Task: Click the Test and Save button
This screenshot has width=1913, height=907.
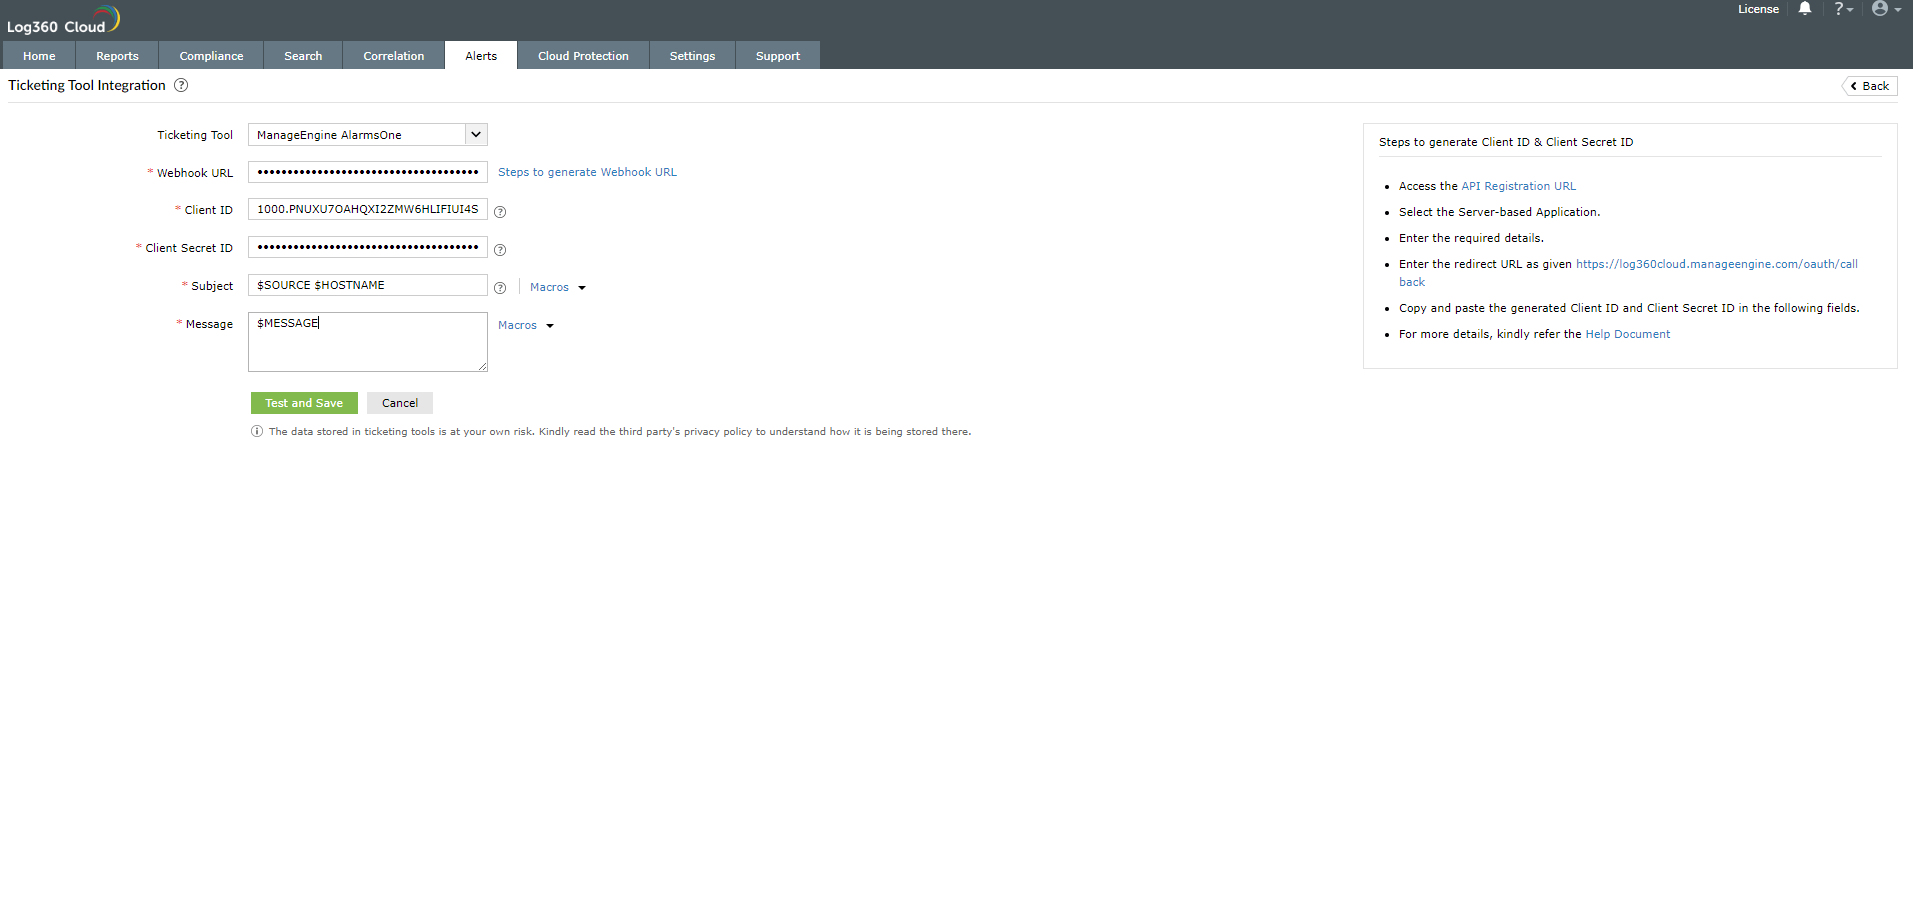Action: 304,403
